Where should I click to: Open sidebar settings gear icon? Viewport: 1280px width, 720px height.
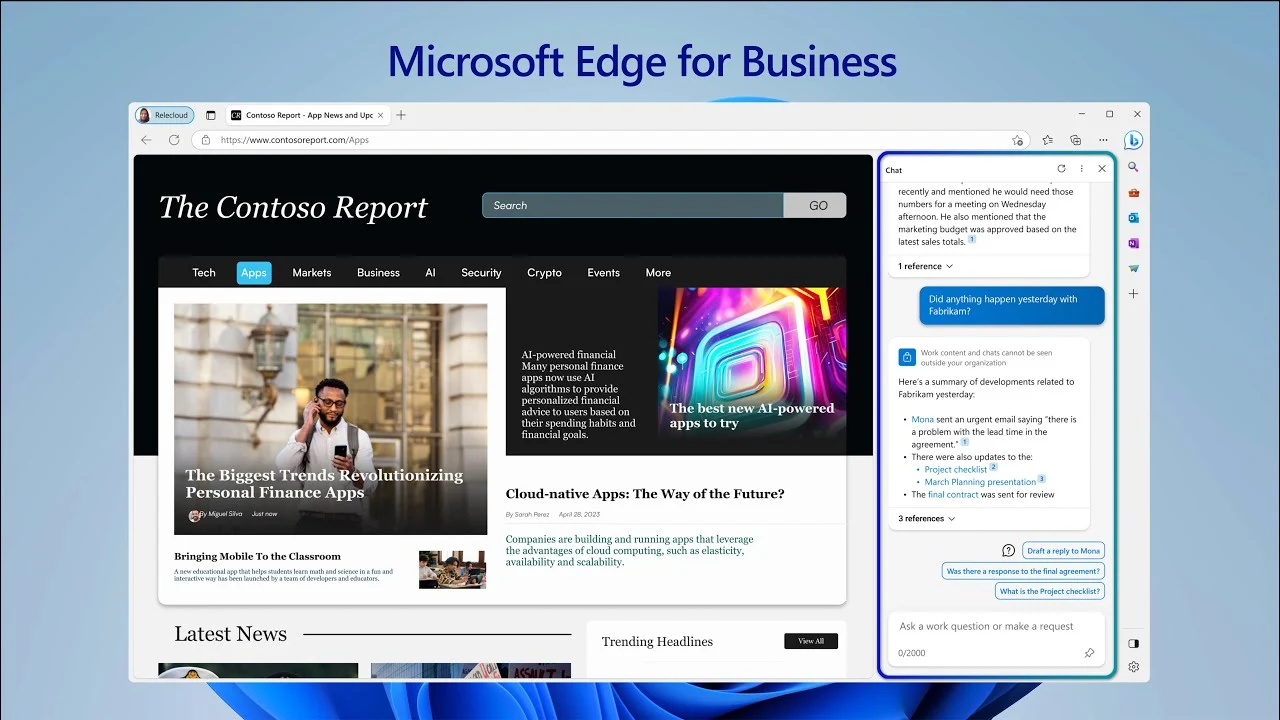click(x=1133, y=667)
